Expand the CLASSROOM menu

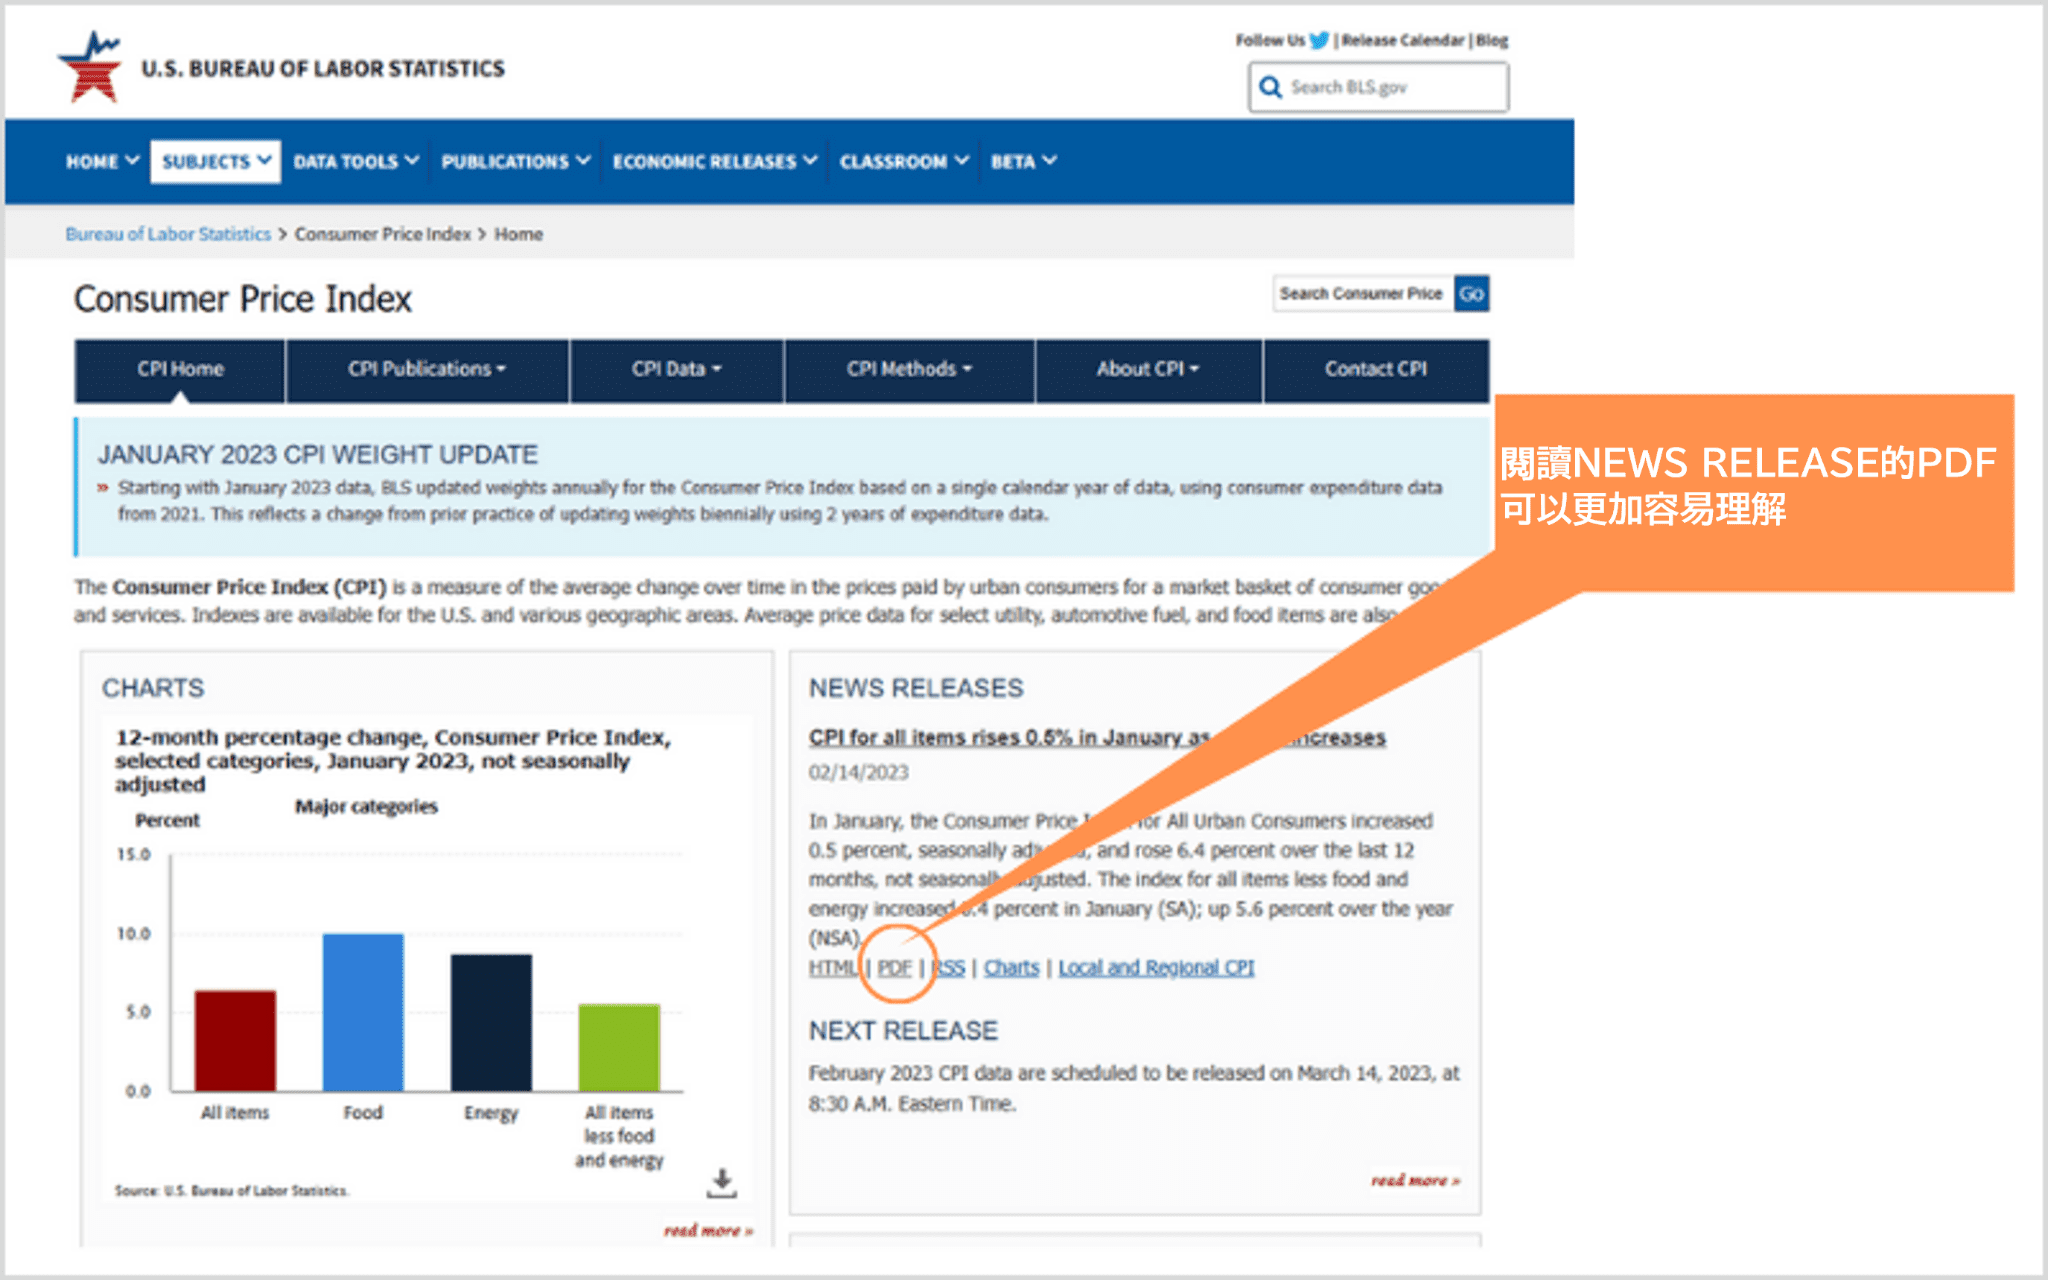(x=904, y=161)
